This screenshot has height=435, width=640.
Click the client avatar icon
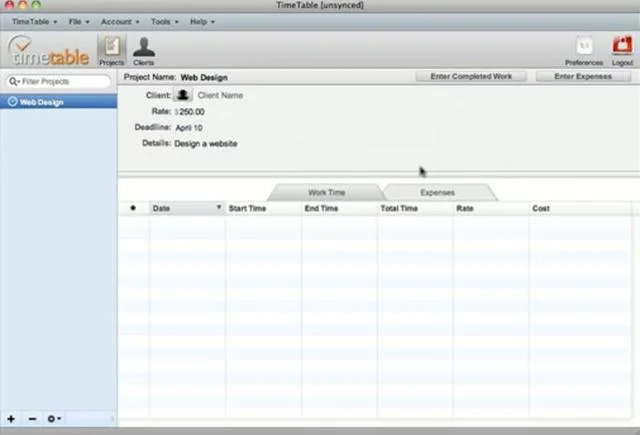click(182, 95)
